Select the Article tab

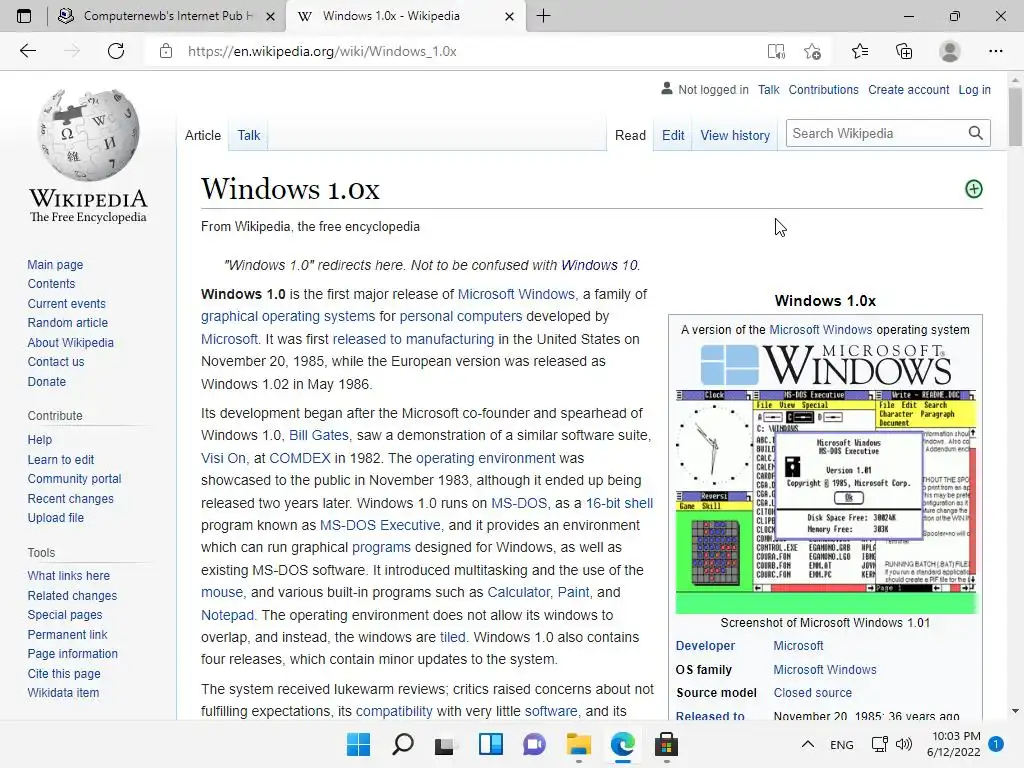(202, 135)
